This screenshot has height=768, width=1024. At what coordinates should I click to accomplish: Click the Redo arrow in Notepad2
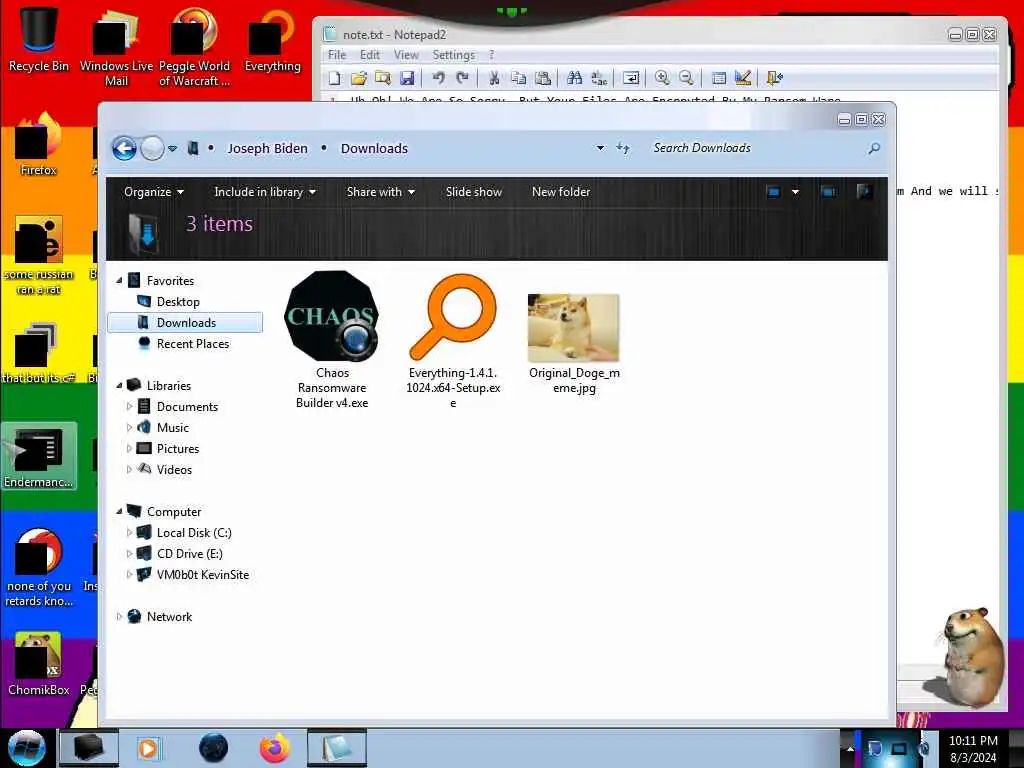(x=462, y=78)
